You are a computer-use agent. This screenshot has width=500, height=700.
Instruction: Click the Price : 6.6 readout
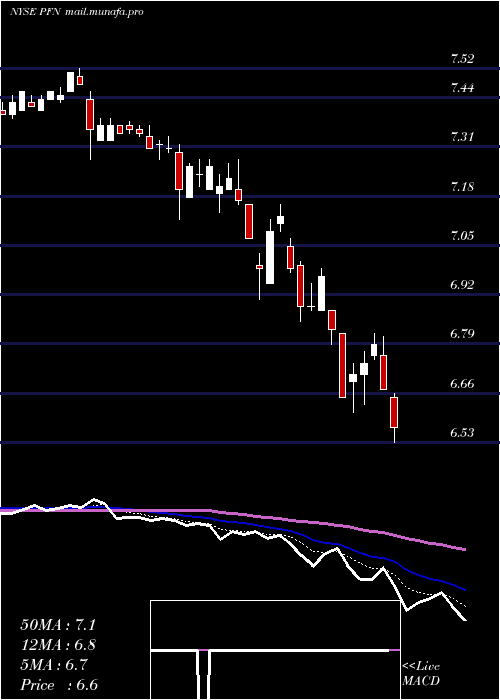click(59, 685)
